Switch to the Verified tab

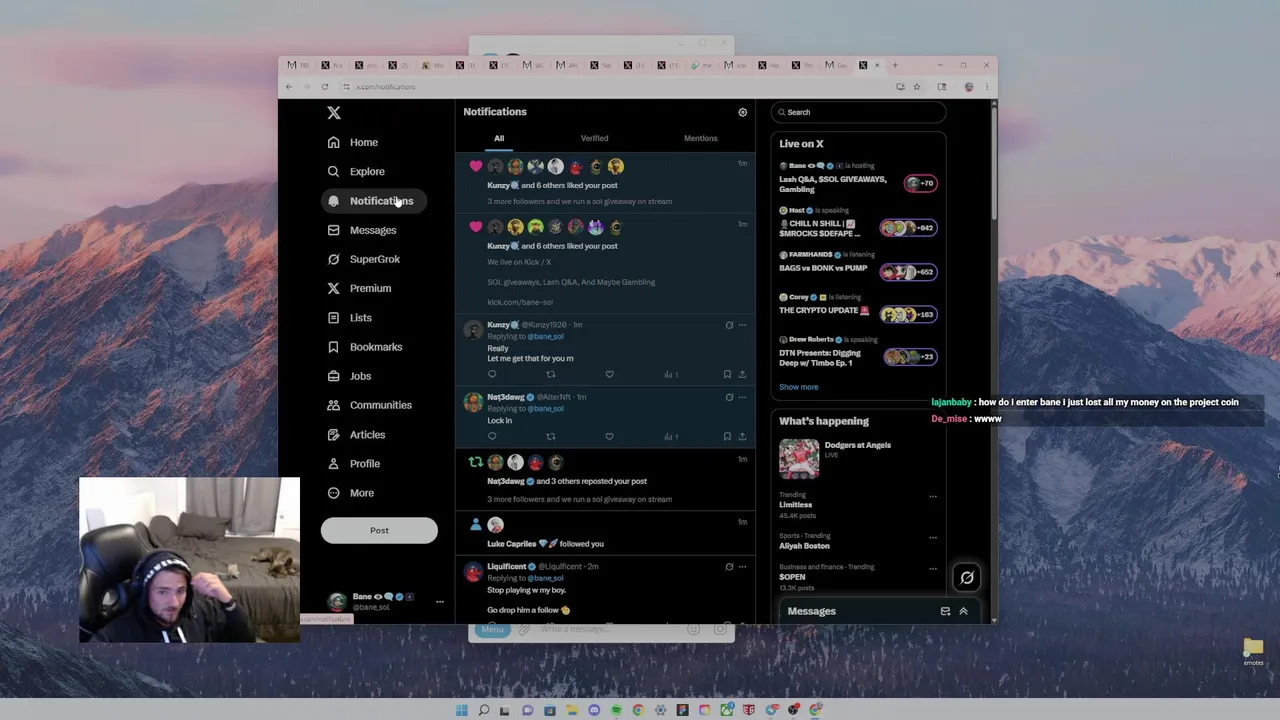pyautogui.click(x=594, y=138)
